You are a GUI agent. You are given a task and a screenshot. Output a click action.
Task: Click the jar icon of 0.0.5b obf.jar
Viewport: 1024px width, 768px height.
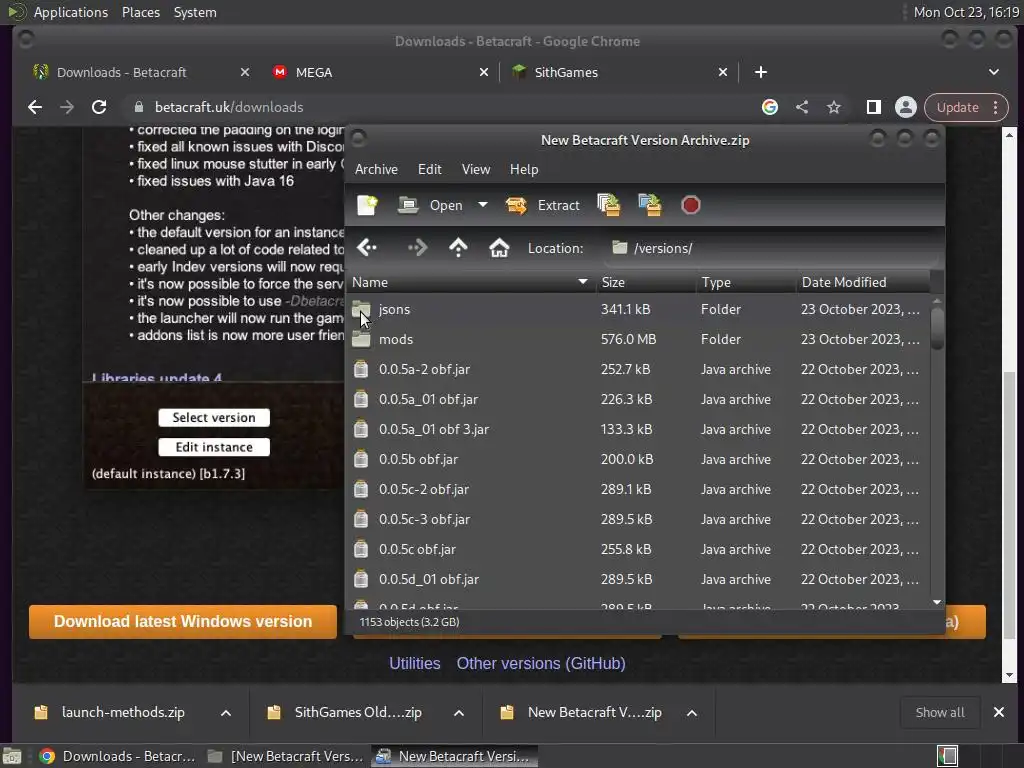(x=360, y=460)
